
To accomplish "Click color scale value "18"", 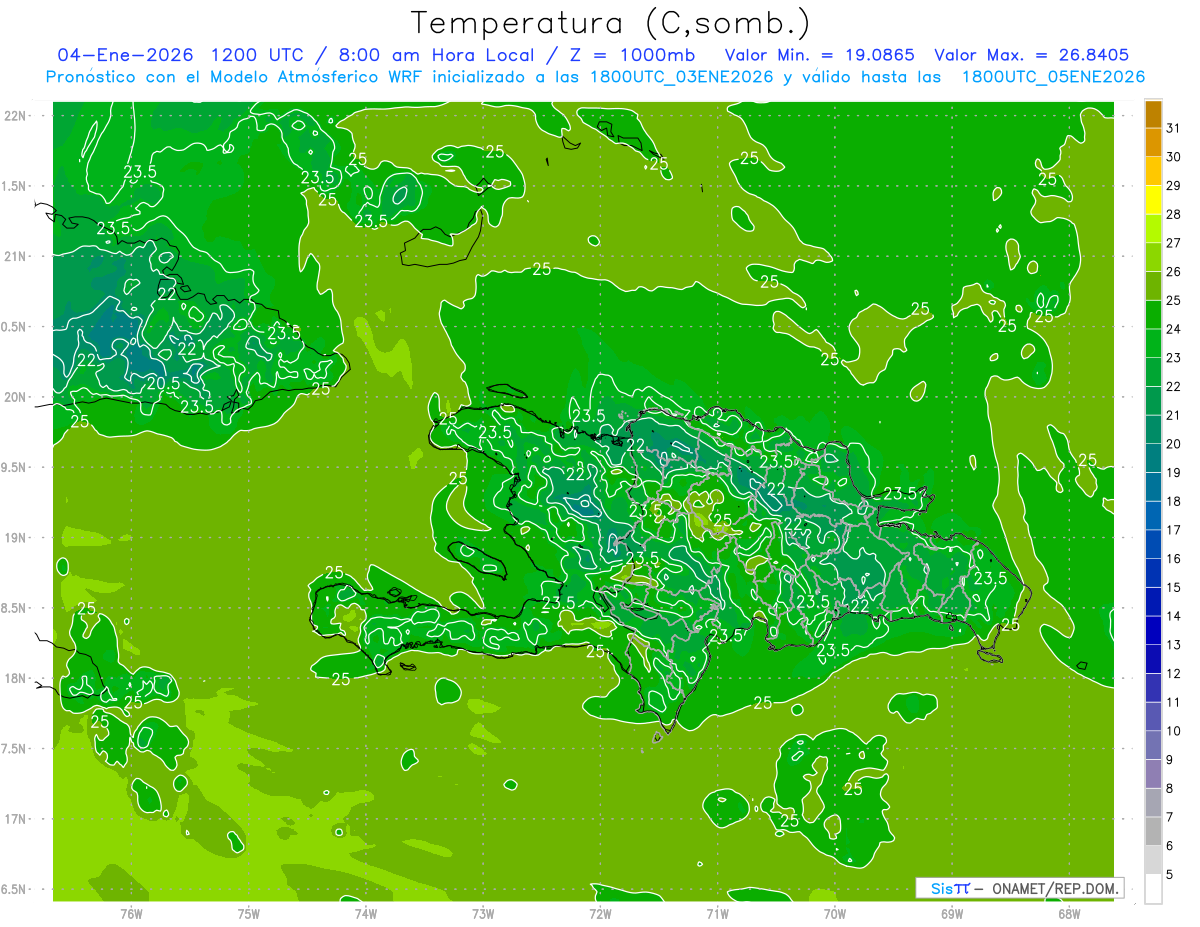I will 1174,501.
